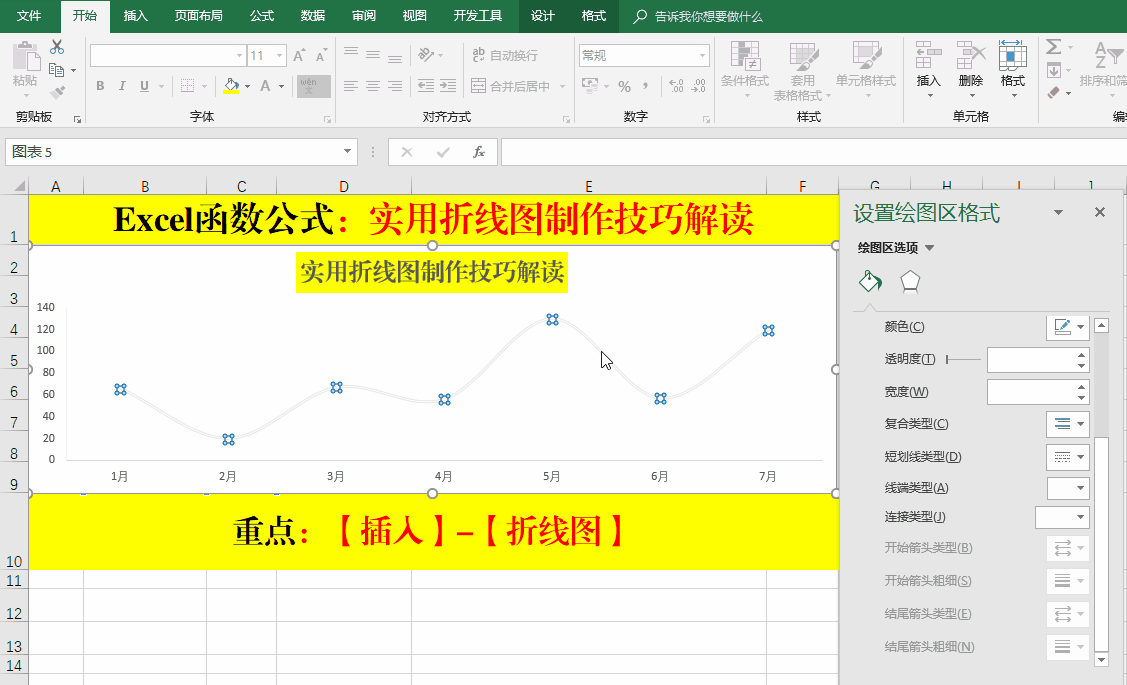Screen dimensions: 1127x685
Task: Click in the formula bar
Action: click(x=814, y=152)
